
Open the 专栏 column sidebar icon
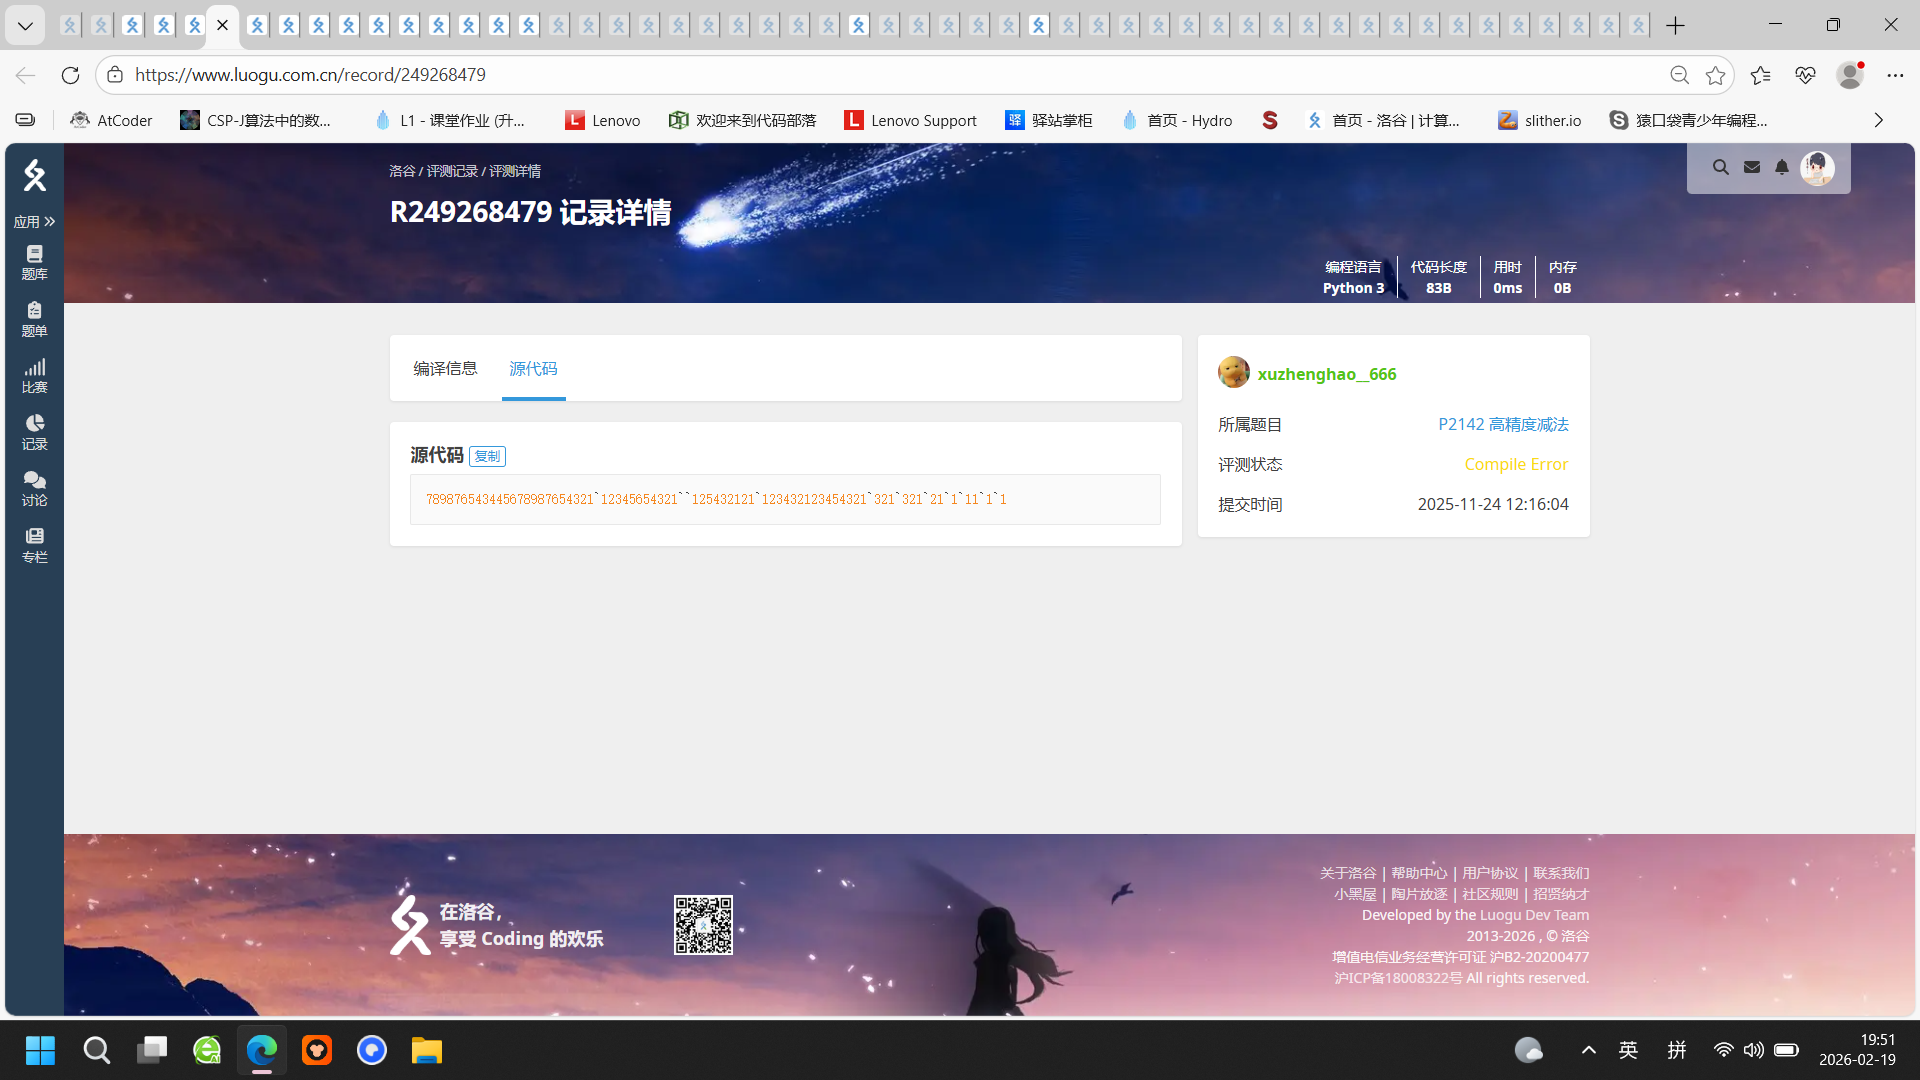click(34, 545)
